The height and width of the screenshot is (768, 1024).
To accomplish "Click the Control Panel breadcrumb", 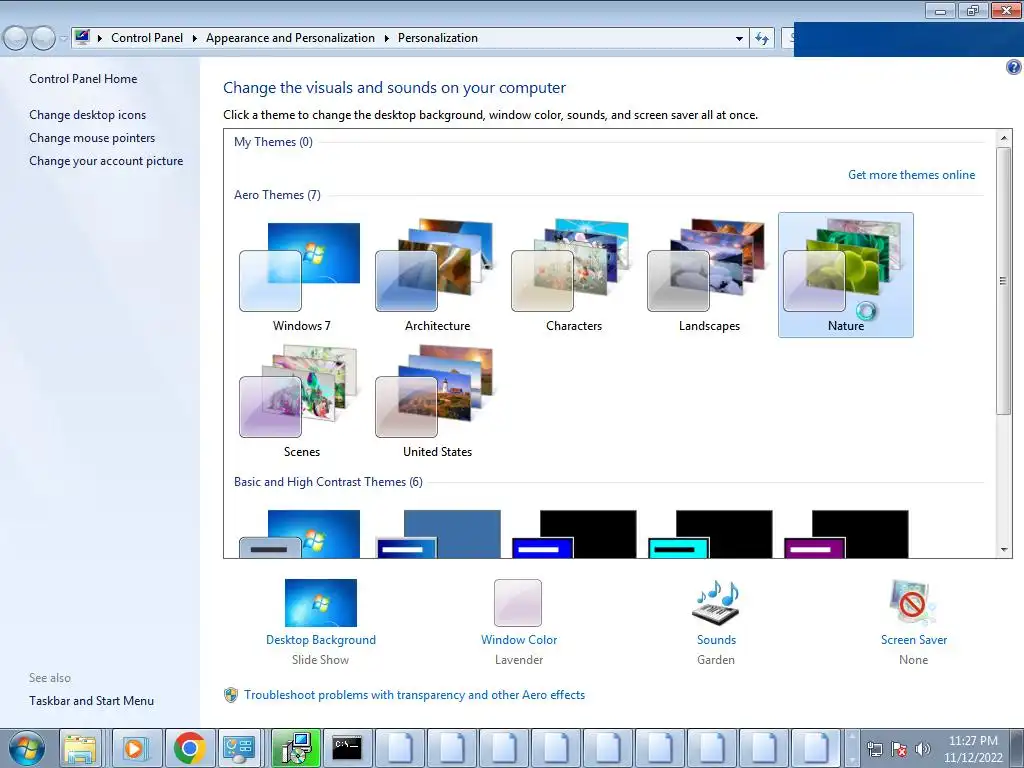I will (147, 38).
